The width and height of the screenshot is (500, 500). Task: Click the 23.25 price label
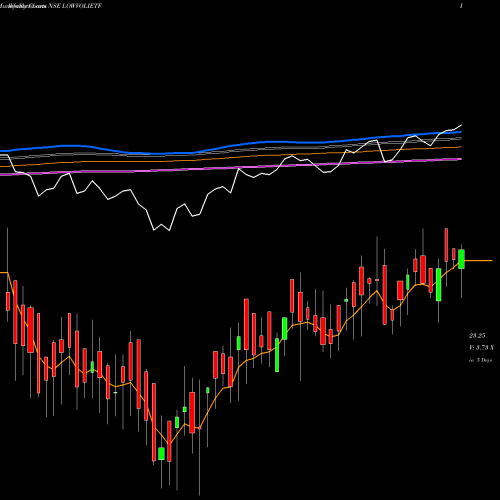tap(477, 335)
